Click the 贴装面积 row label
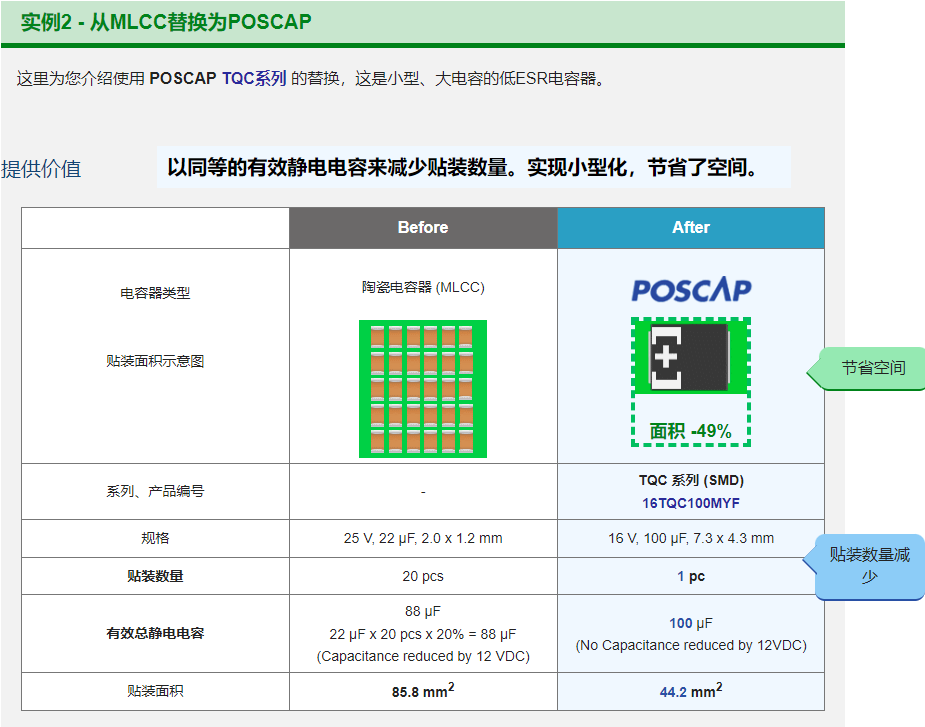 point(155,691)
